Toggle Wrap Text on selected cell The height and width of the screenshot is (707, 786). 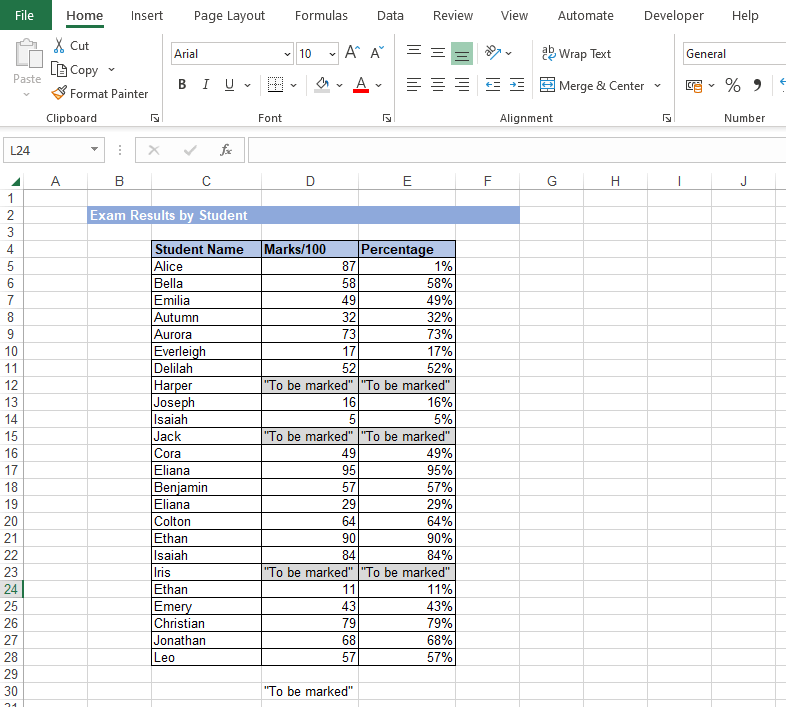576,54
